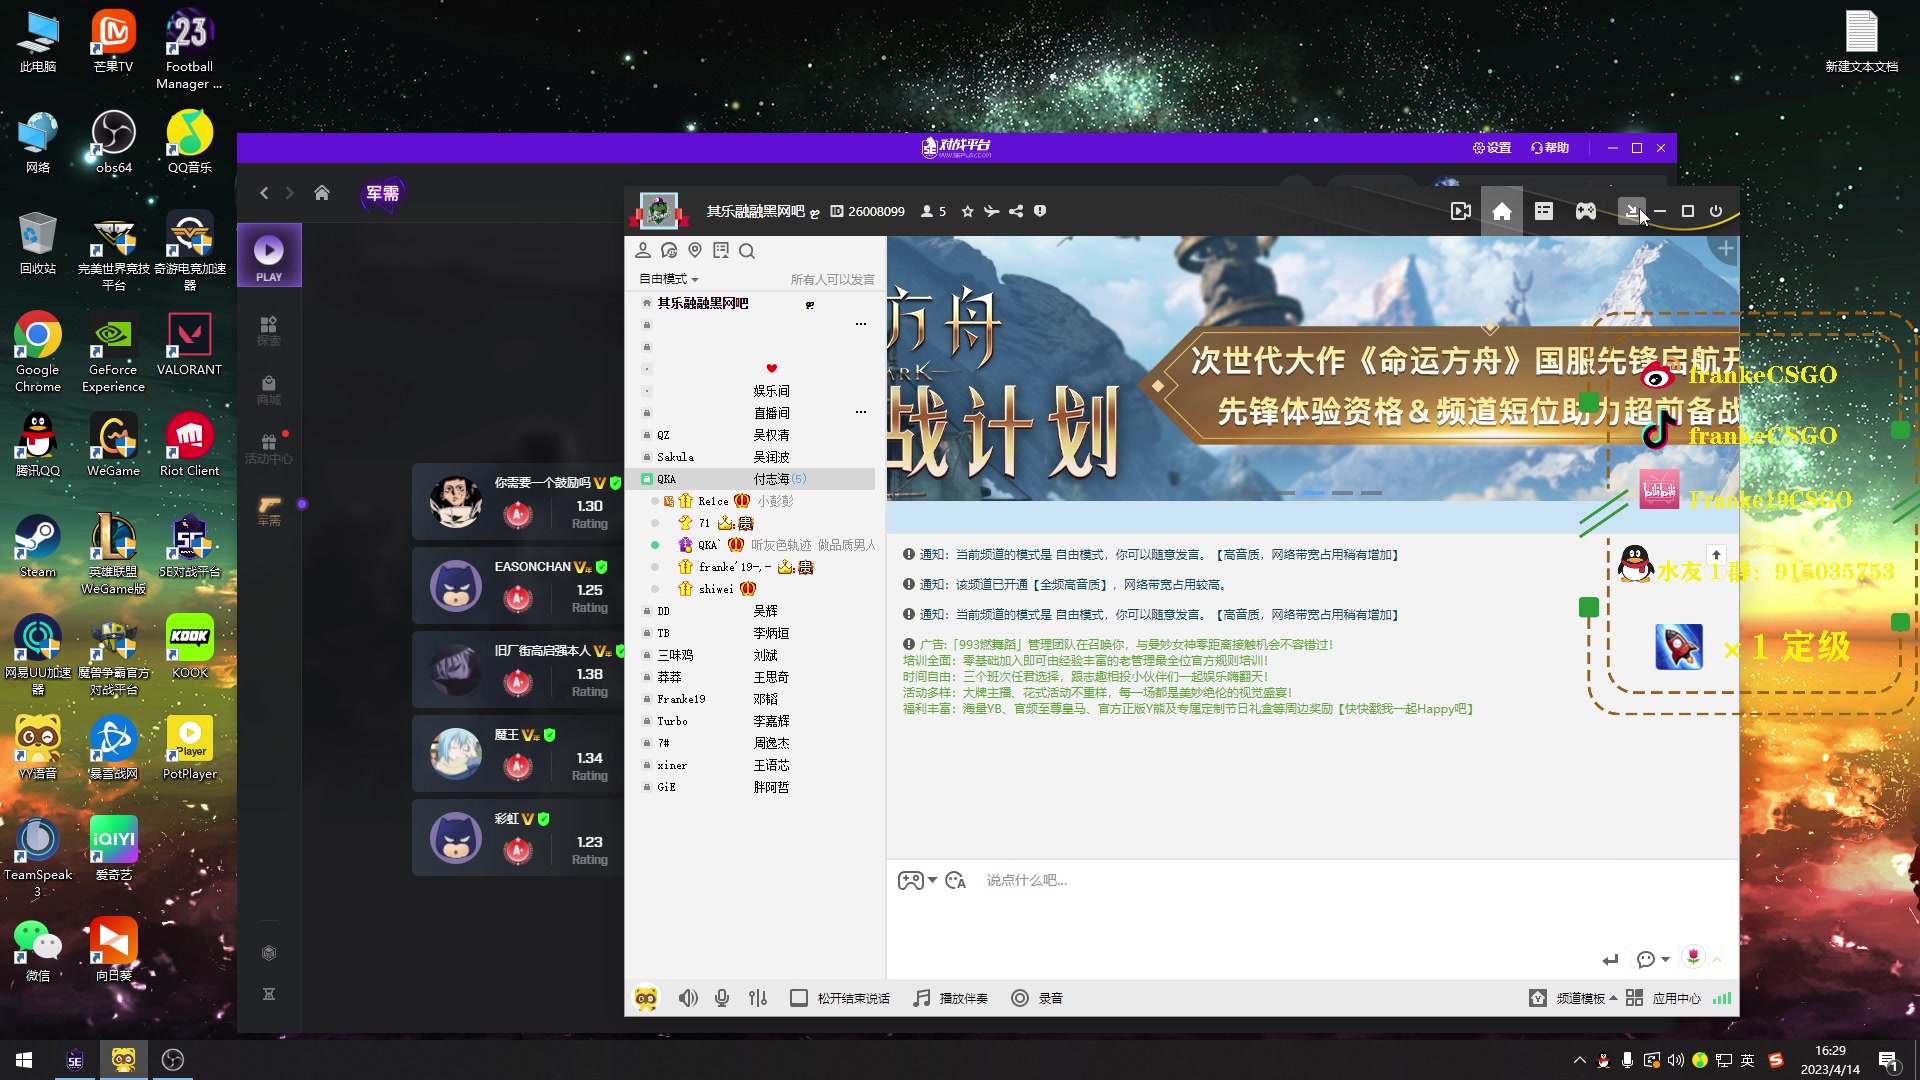Open the 993燃舞团 green advertisement text
The height and width of the screenshot is (1080, 1920).
(1188, 677)
